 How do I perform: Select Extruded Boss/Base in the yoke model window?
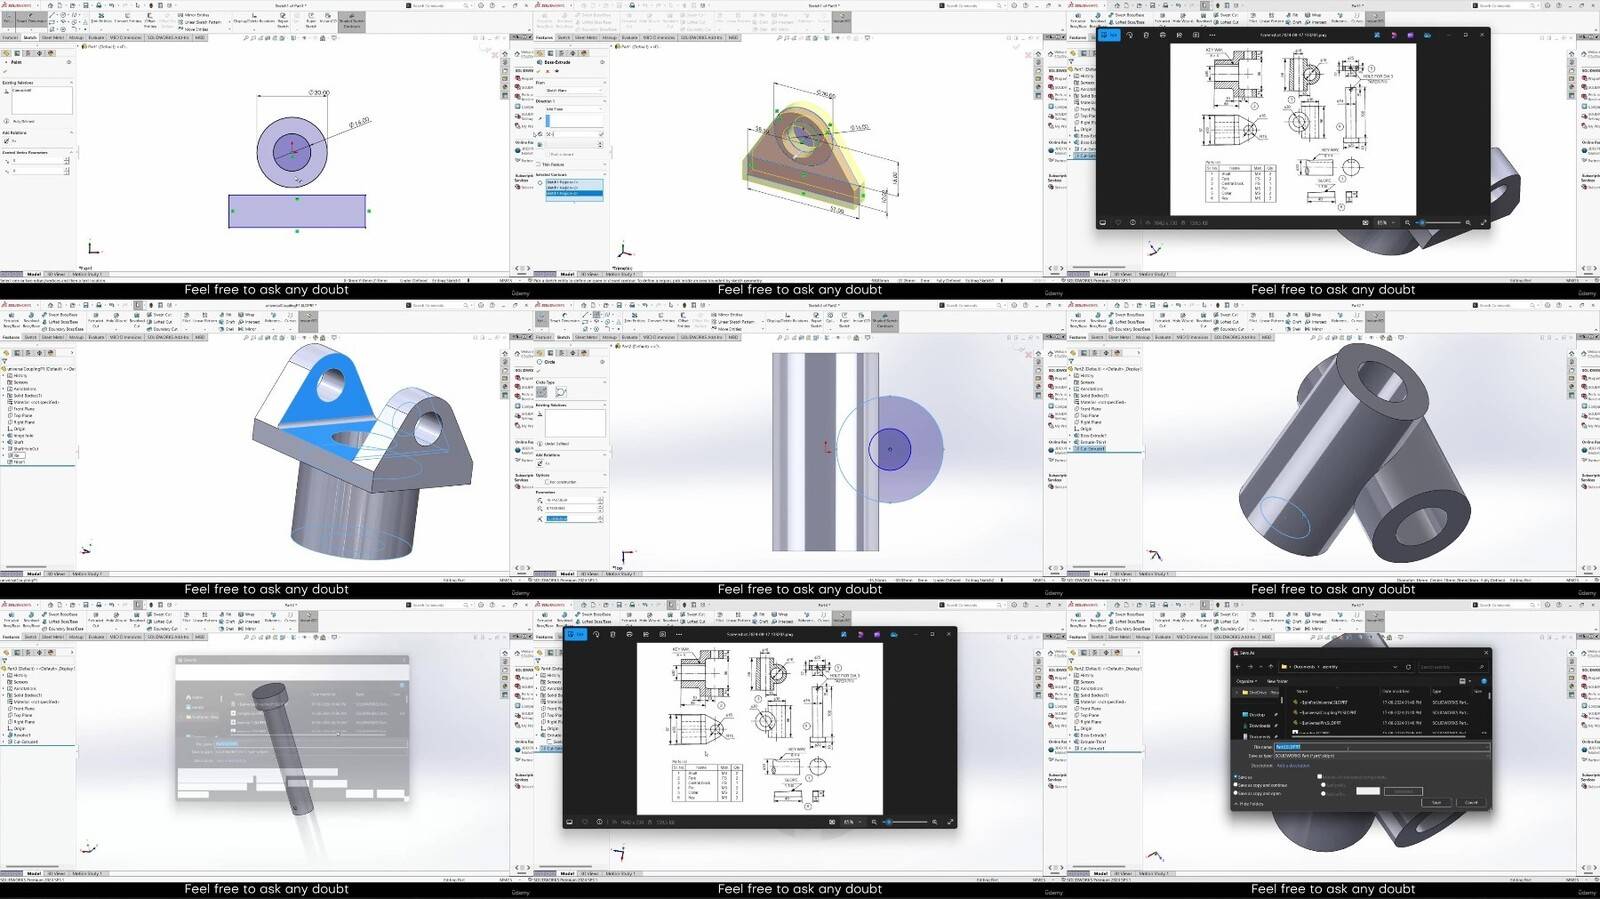point(11,320)
